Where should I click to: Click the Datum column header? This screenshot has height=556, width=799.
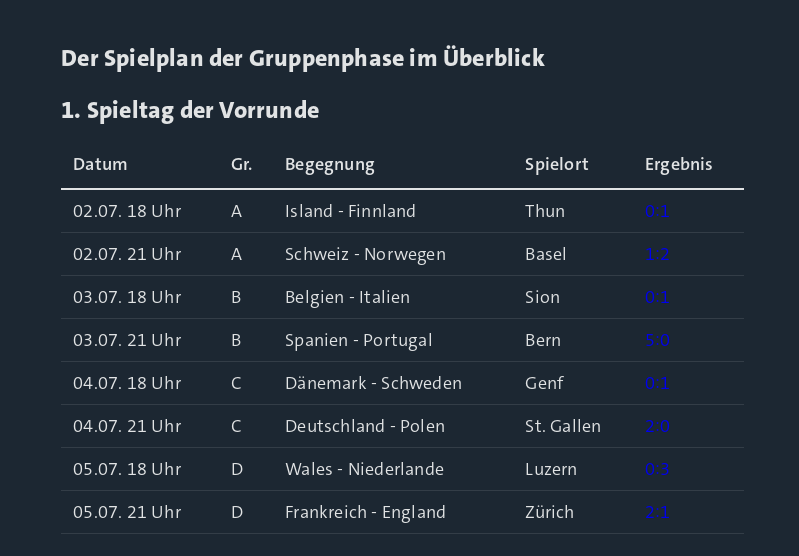(100, 164)
